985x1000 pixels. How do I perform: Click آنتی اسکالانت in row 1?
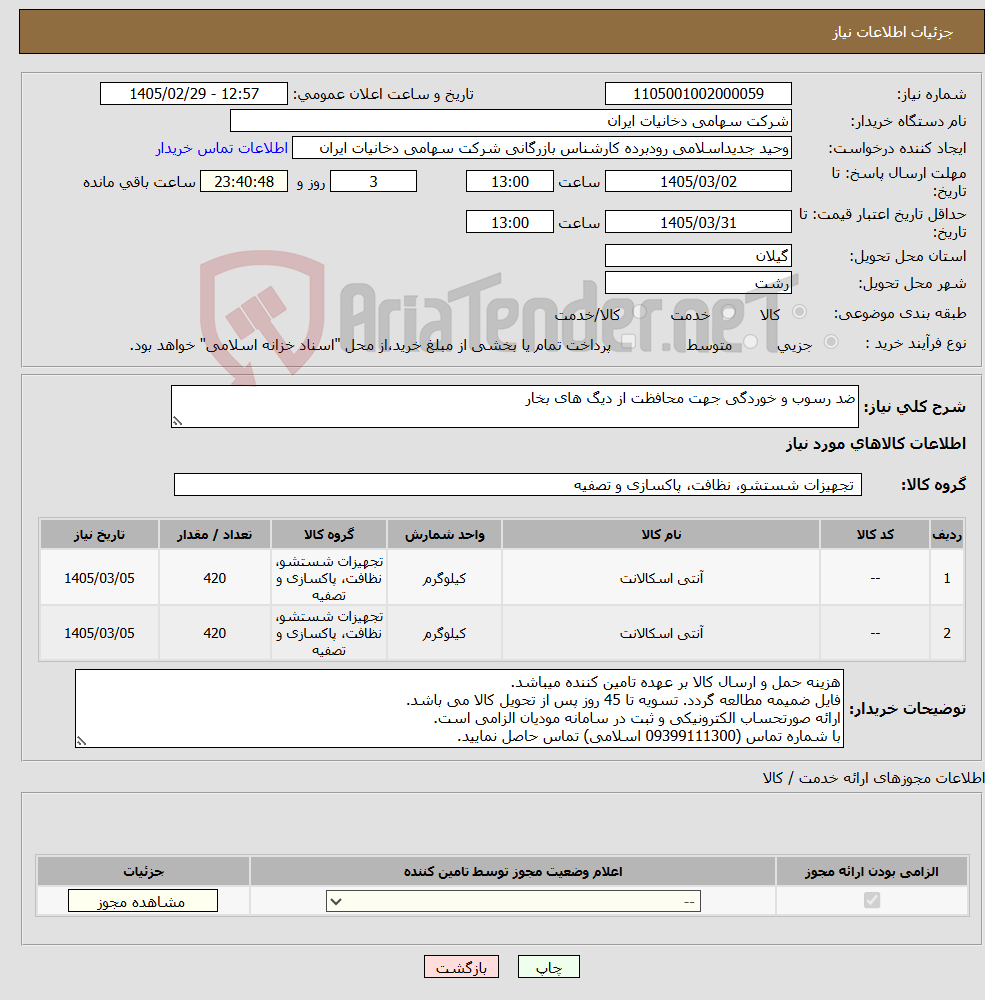click(661, 578)
